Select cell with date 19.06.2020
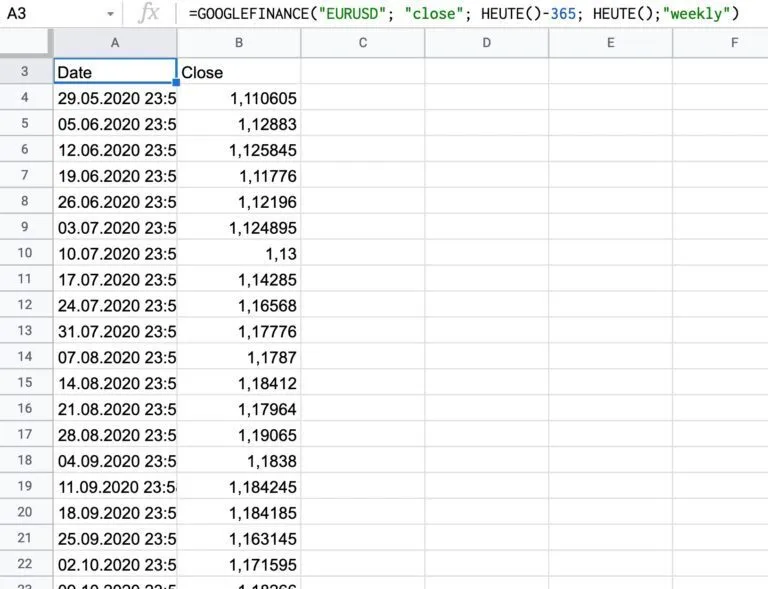This screenshot has width=768, height=589. (x=115, y=175)
